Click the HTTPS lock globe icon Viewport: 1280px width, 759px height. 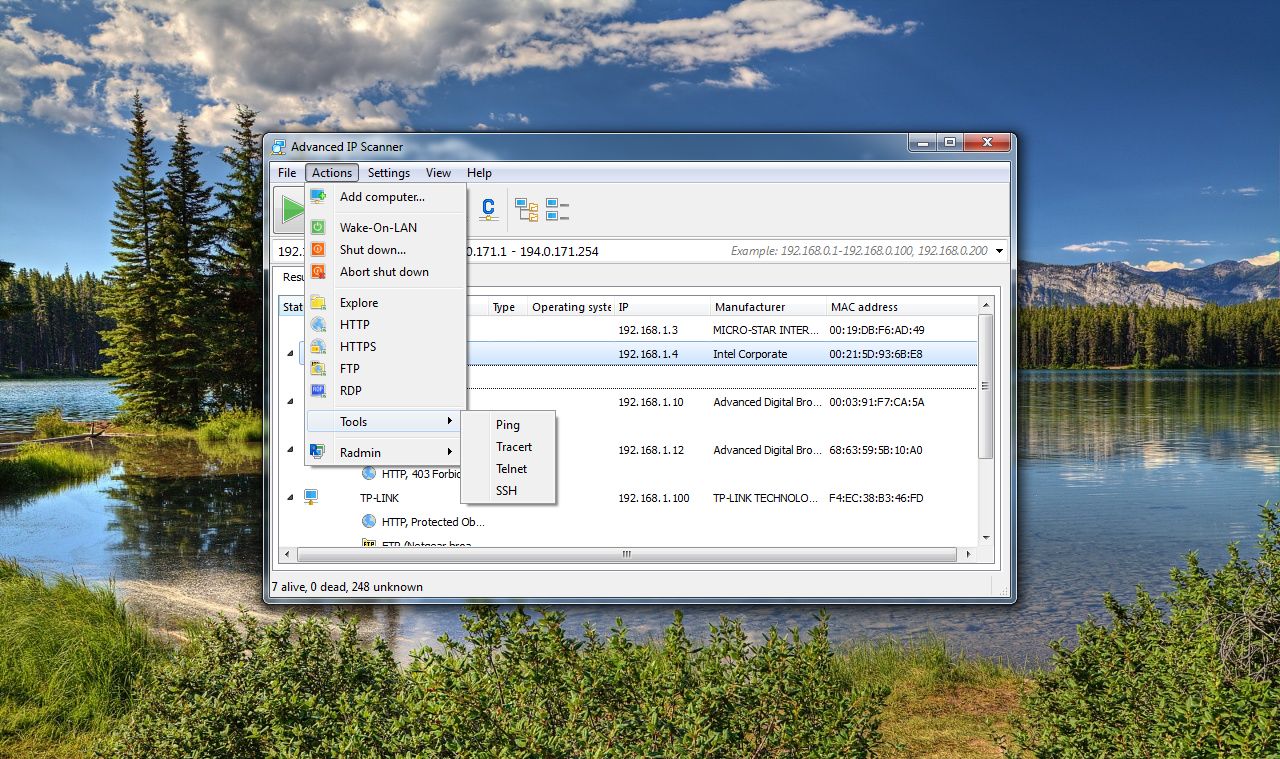click(318, 346)
